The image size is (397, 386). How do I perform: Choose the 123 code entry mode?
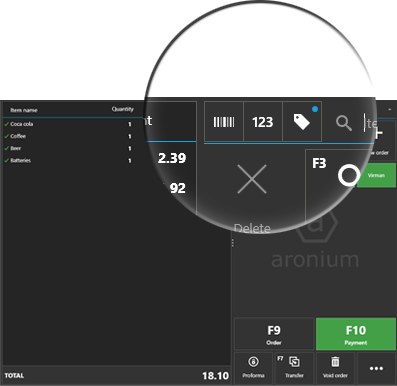pos(263,122)
